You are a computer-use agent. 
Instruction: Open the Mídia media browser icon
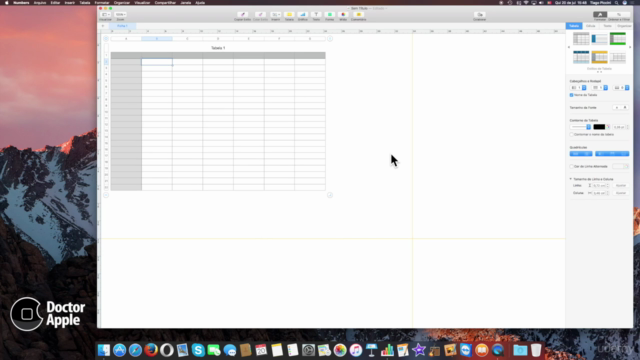tap(343, 15)
